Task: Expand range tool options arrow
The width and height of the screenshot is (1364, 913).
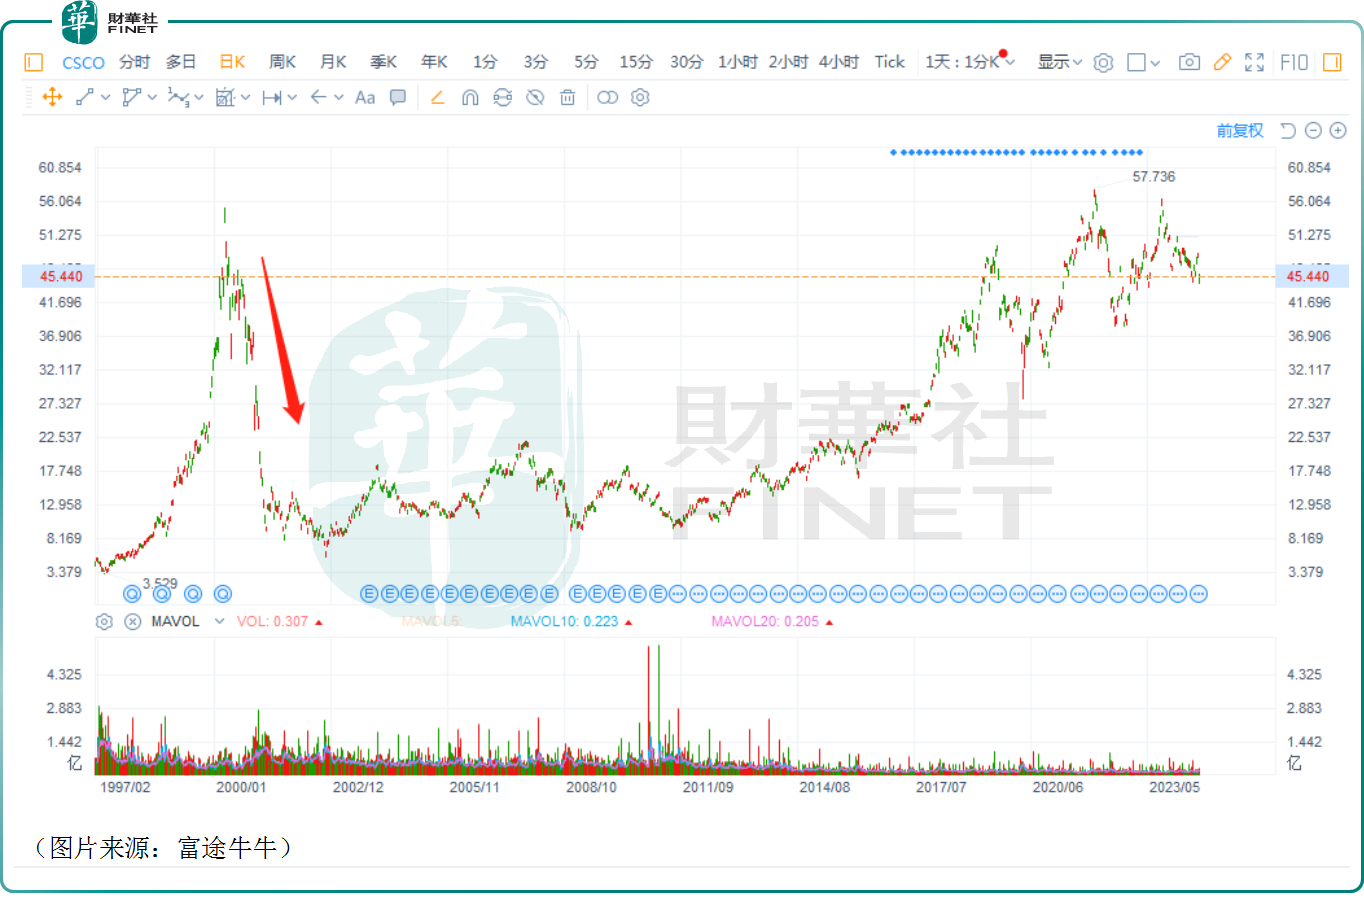Action: [292, 98]
